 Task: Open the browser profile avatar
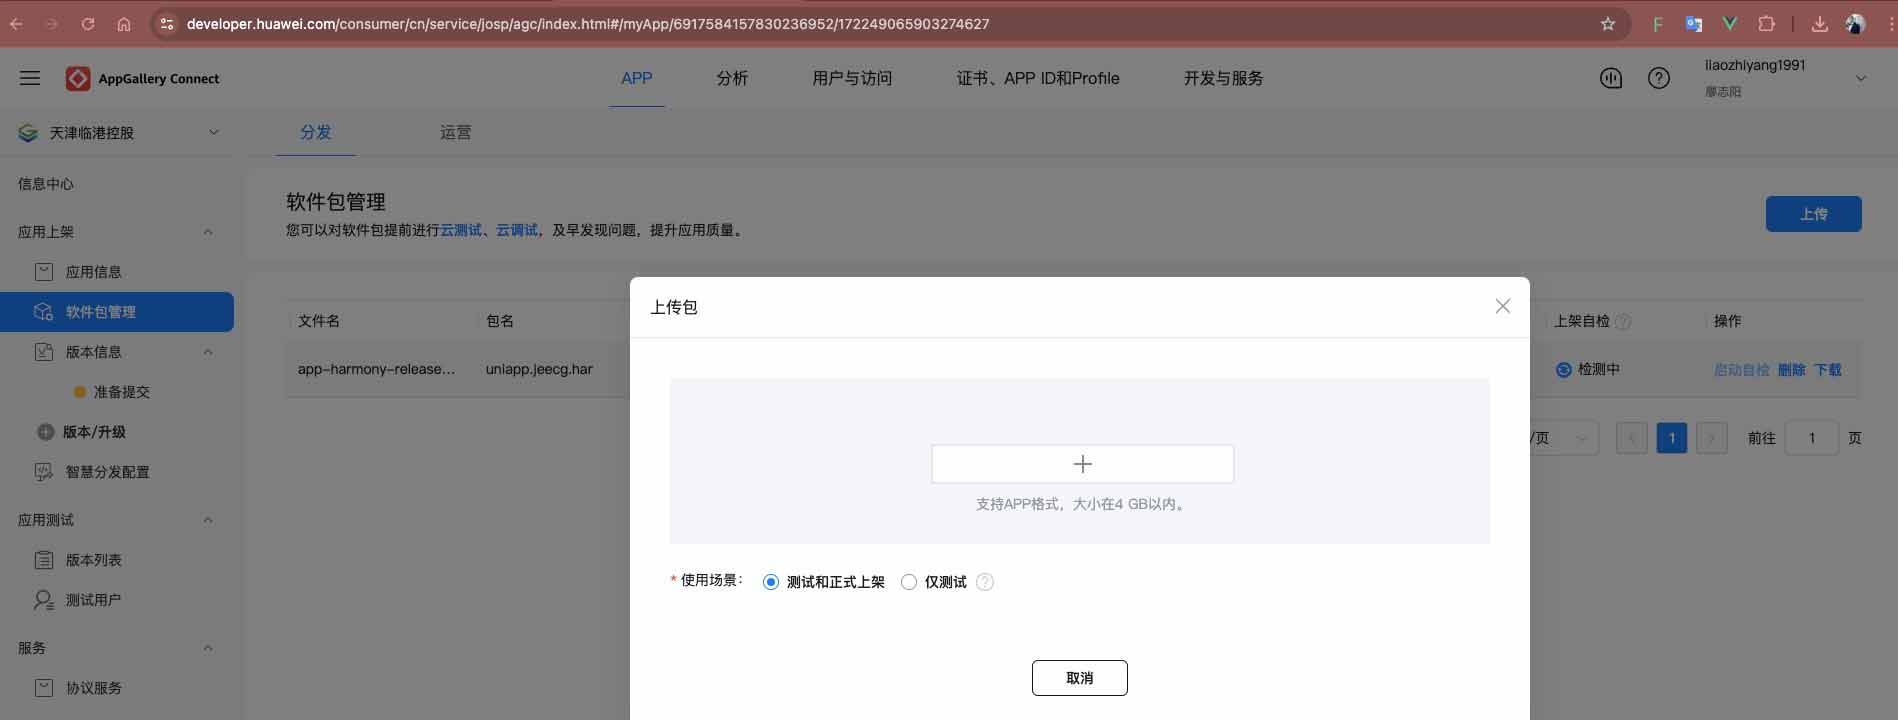(1855, 24)
